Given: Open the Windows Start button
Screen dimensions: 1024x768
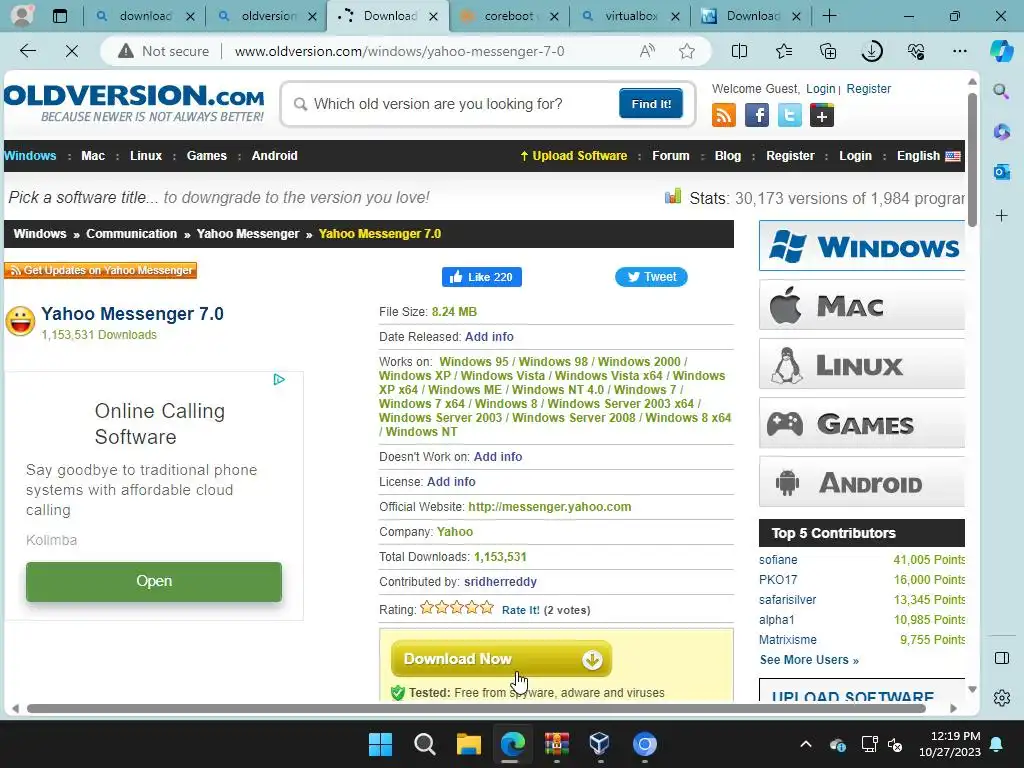Looking at the screenshot, I should pyautogui.click(x=380, y=744).
